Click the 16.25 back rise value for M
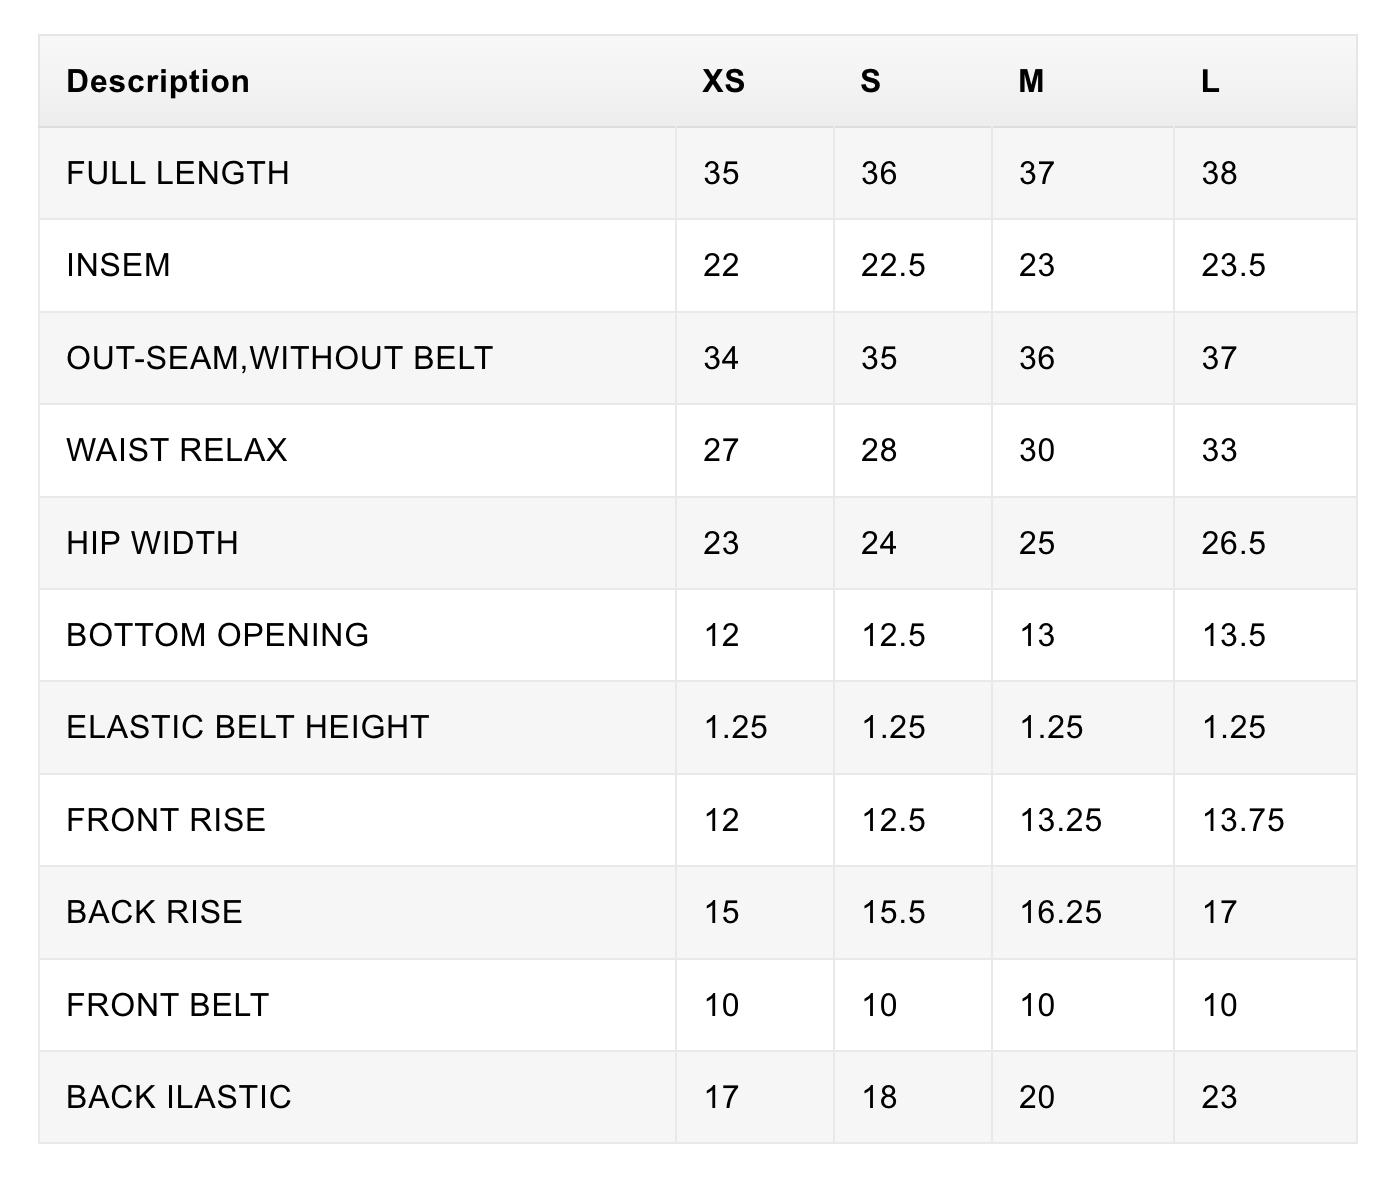The image size is (1397, 1181). (1061, 912)
